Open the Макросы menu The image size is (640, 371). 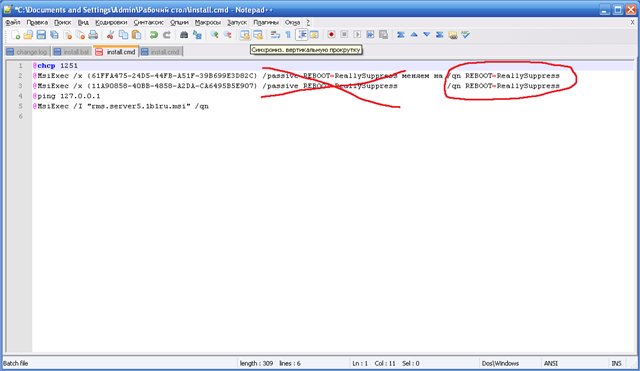[208, 22]
